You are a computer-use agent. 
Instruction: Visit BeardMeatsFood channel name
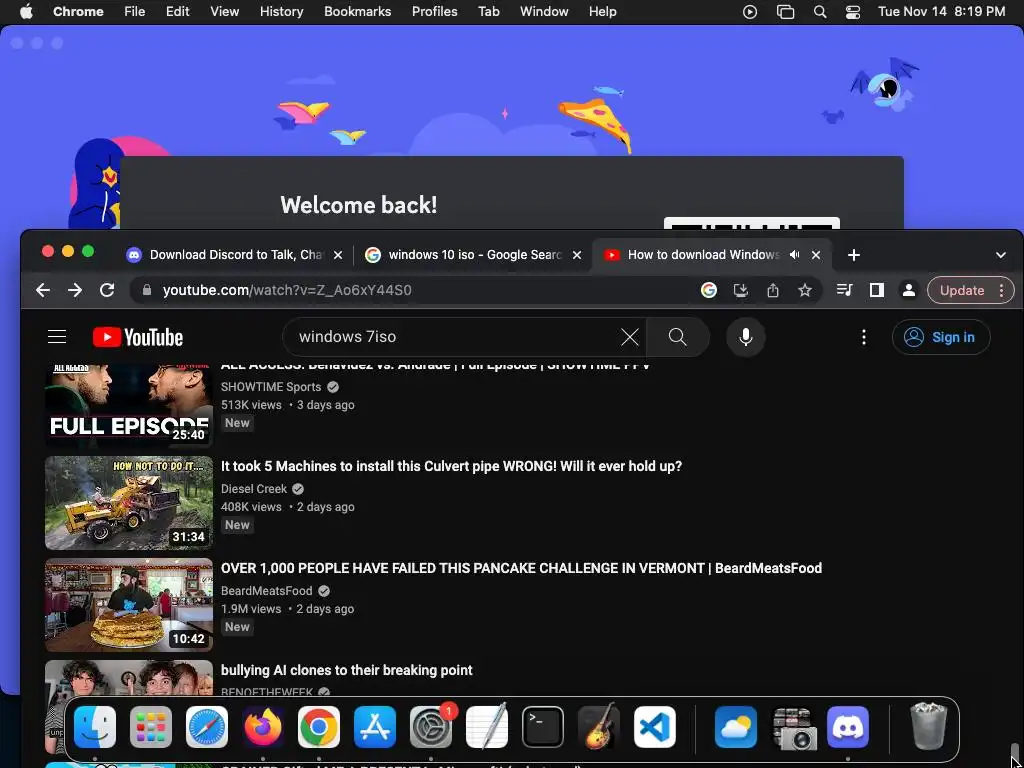(x=266, y=590)
